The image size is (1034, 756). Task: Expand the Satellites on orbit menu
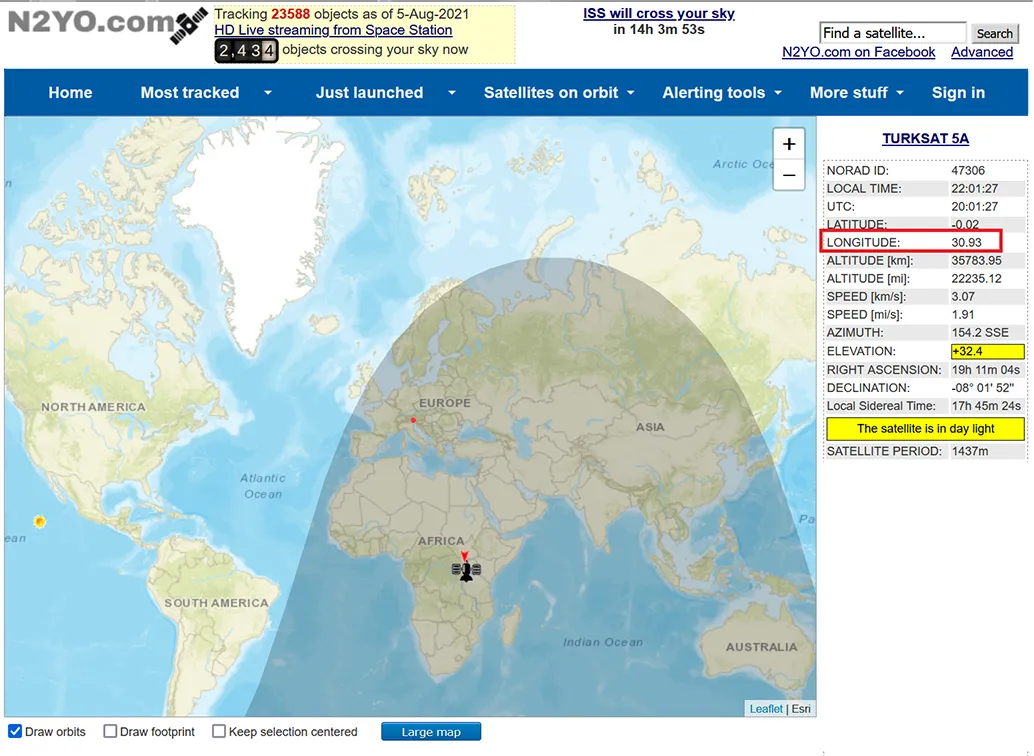[x=559, y=93]
